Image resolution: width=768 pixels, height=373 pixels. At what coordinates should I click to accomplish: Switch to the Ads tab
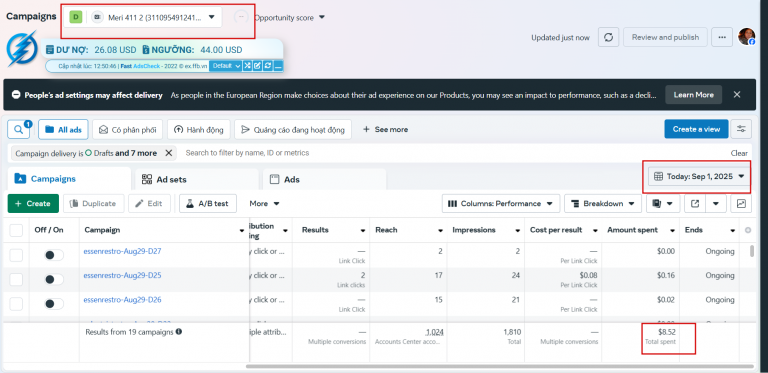point(324,179)
